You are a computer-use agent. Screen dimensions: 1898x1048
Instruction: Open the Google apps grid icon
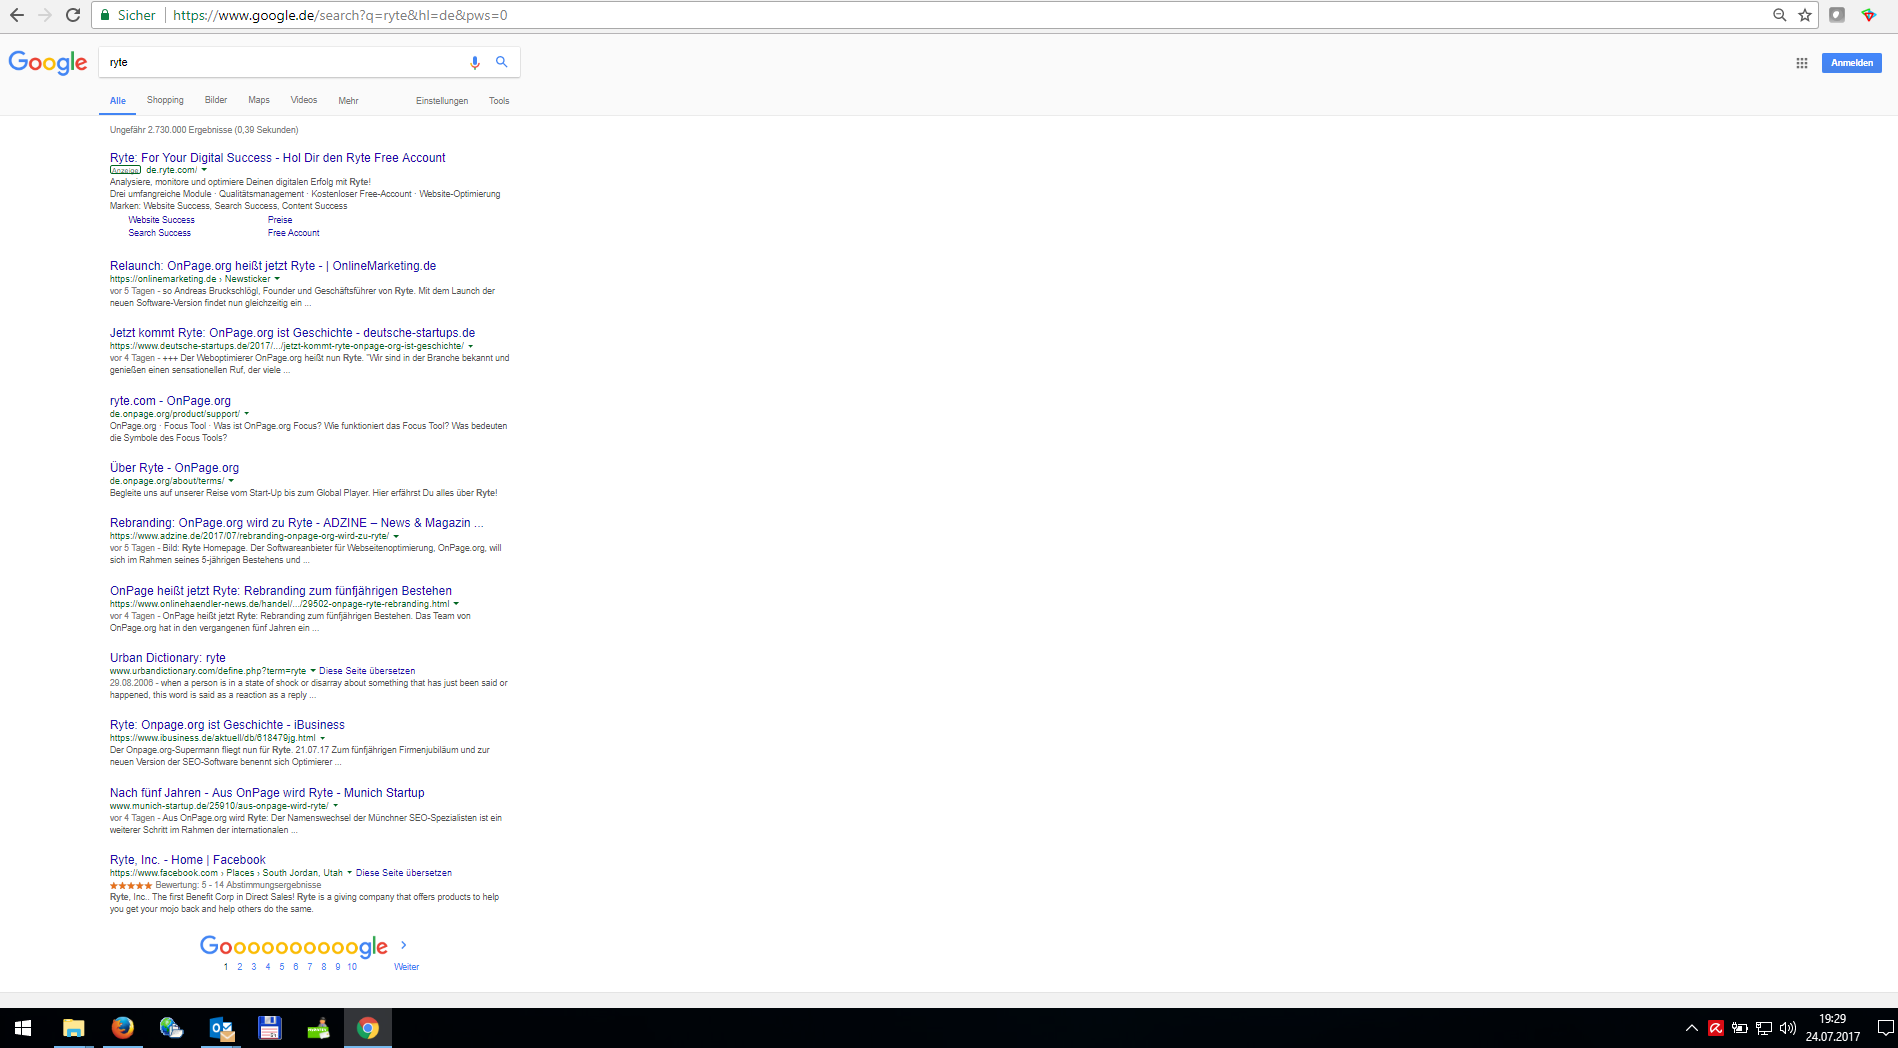(x=1802, y=63)
